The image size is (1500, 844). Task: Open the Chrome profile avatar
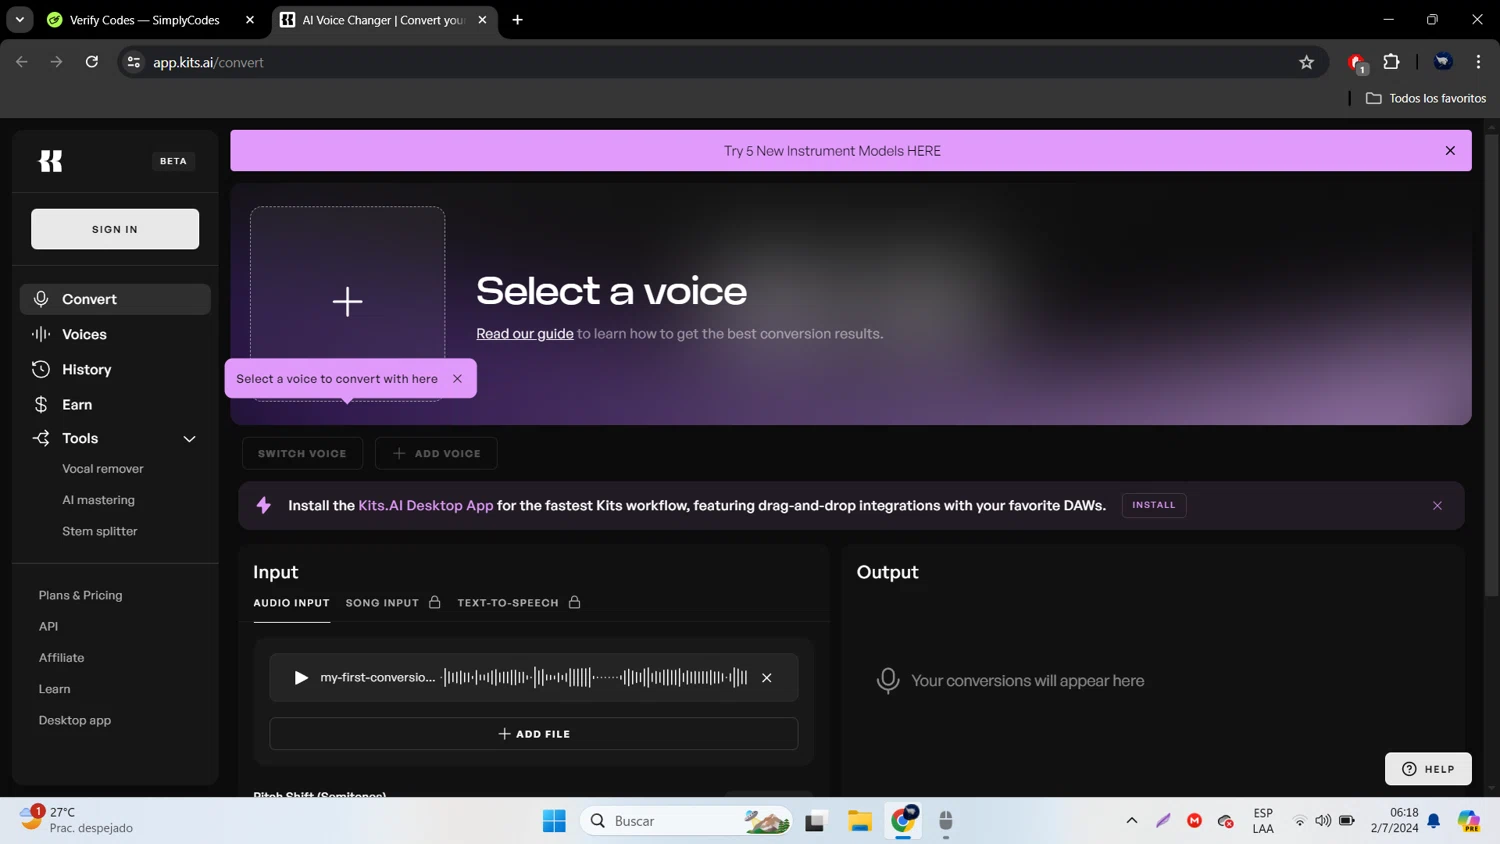click(1443, 62)
